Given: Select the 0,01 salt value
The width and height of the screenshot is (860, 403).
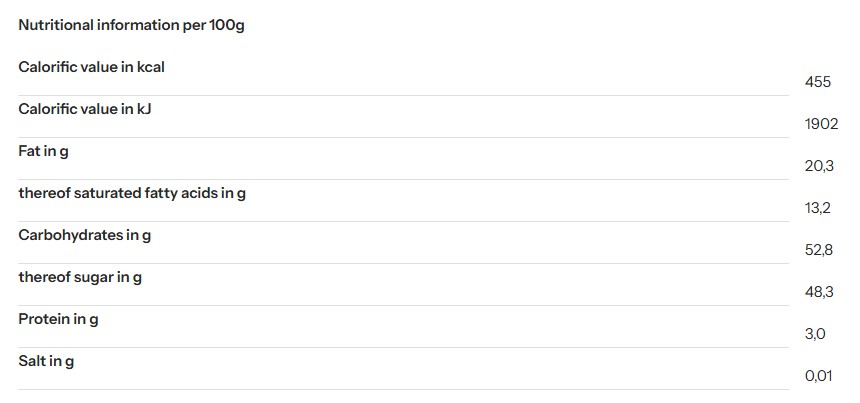Looking at the screenshot, I should pos(818,376).
